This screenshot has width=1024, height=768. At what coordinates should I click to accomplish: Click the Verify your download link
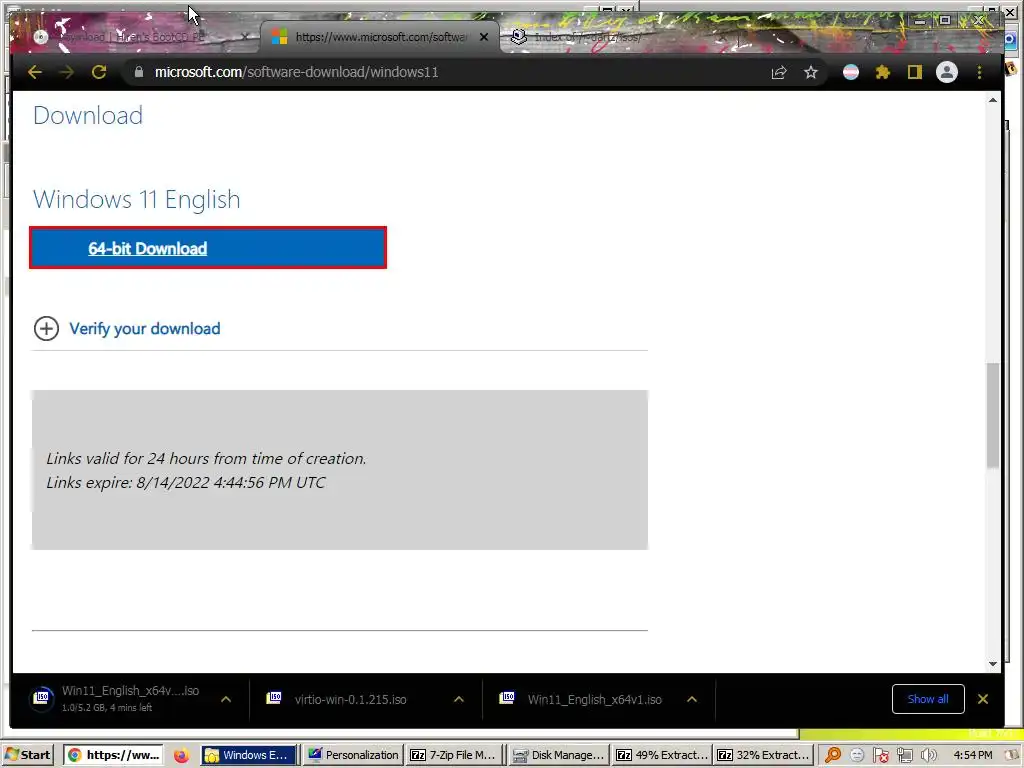144,328
